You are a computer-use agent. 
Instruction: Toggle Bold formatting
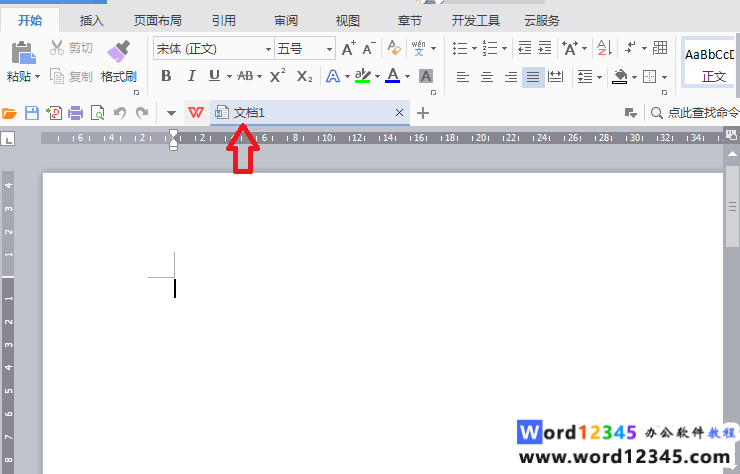[166, 76]
